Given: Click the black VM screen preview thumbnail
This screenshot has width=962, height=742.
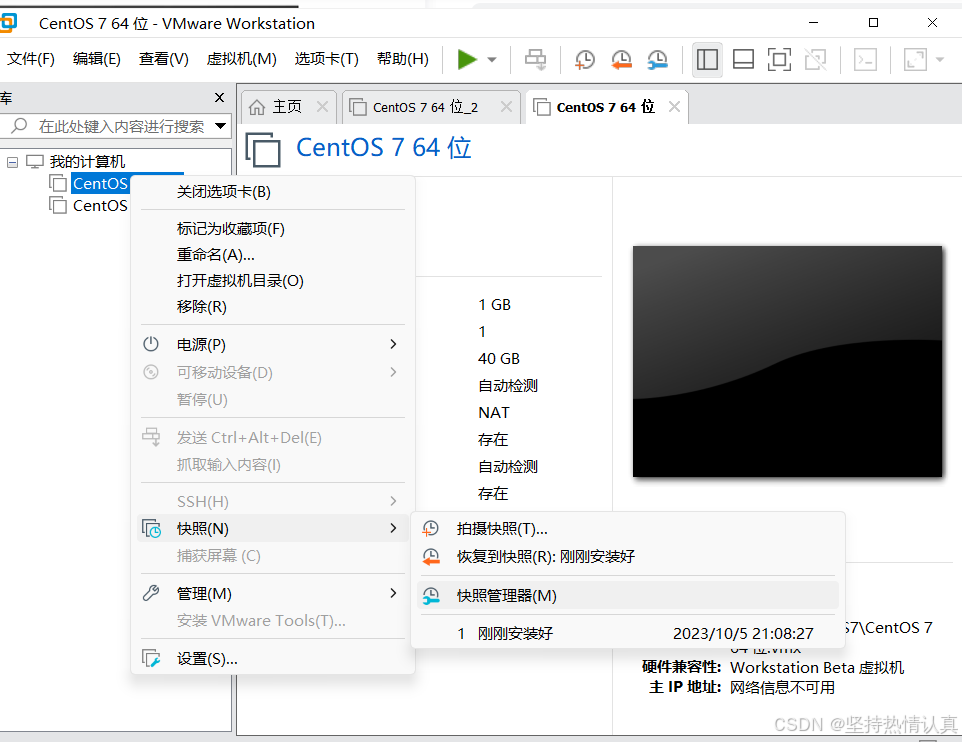Looking at the screenshot, I should click(787, 361).
